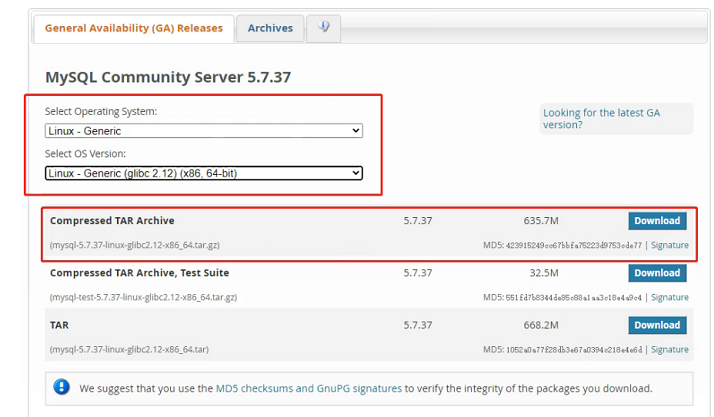Screen dimensions: 714x417
Task: Open Signature link for Test Suite archive
Action: pyautogui.click(x=669, y=297)
